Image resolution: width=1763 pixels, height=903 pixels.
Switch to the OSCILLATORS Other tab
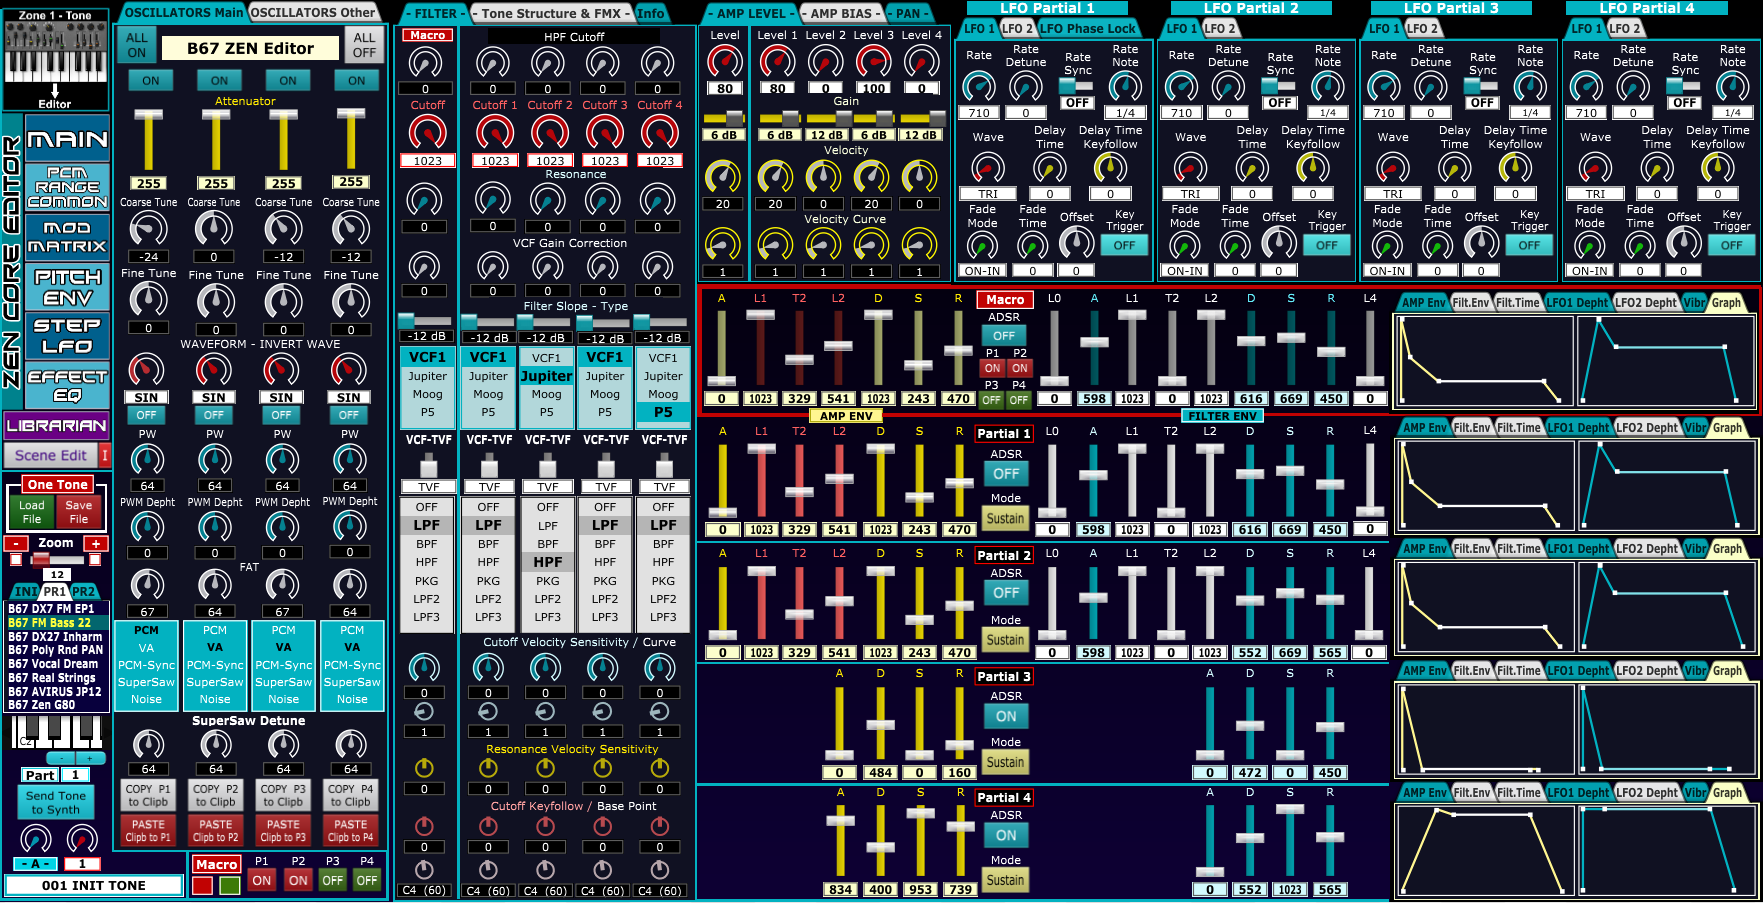pos(313,12)
